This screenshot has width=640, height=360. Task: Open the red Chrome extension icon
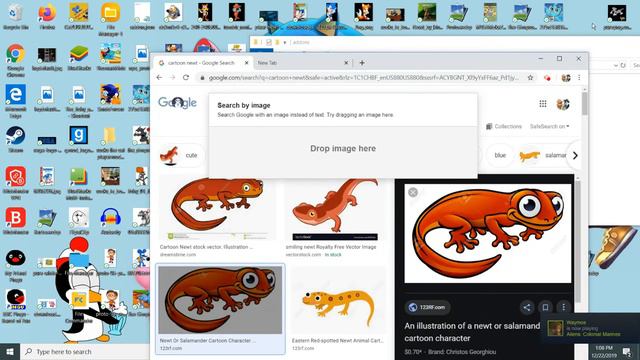point(547,78)
